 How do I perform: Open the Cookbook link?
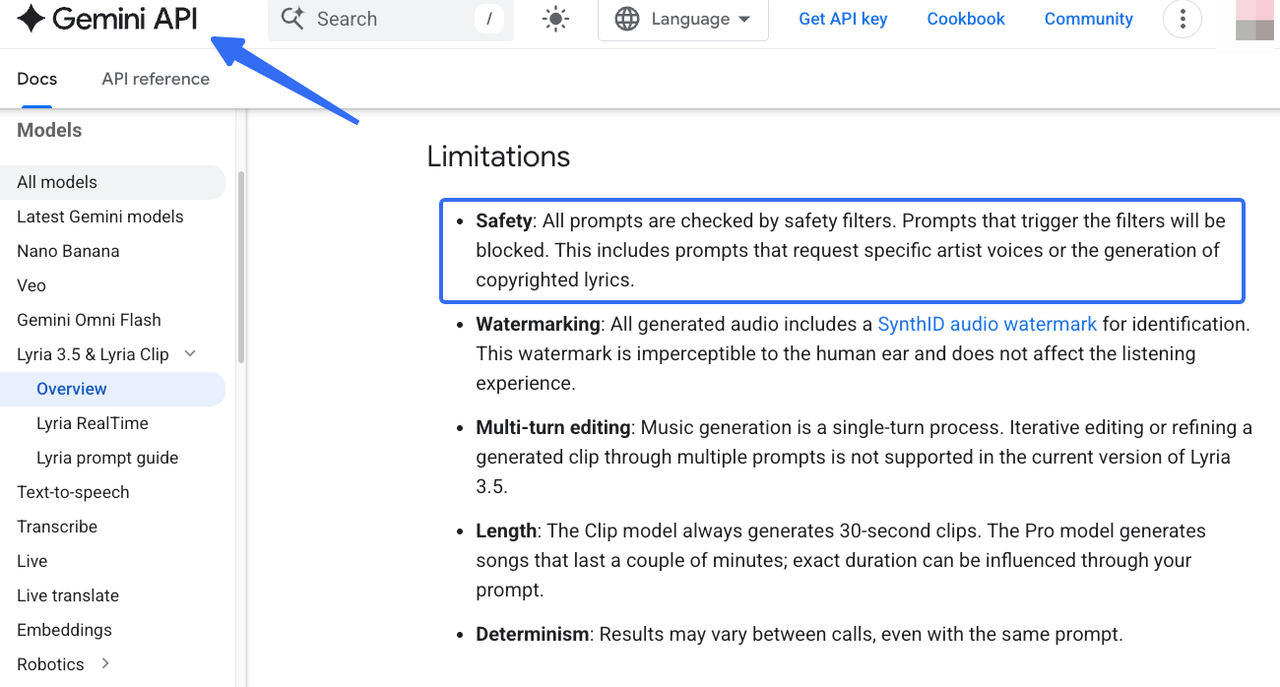pos(966,19)
